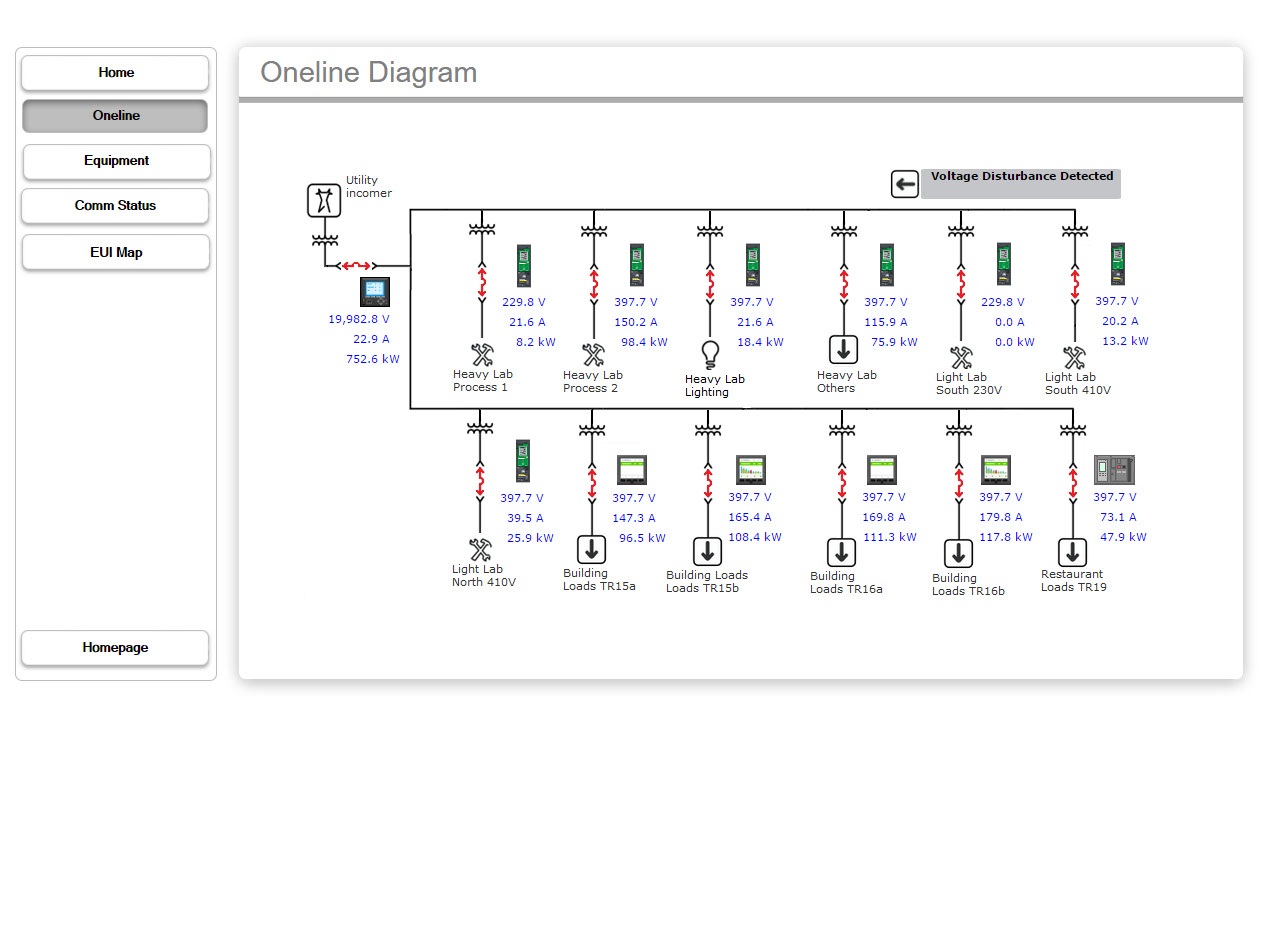Open the Equipment page
This screenshot has width=1275, height=951.
pyautogui.click(x=115, y=162)
